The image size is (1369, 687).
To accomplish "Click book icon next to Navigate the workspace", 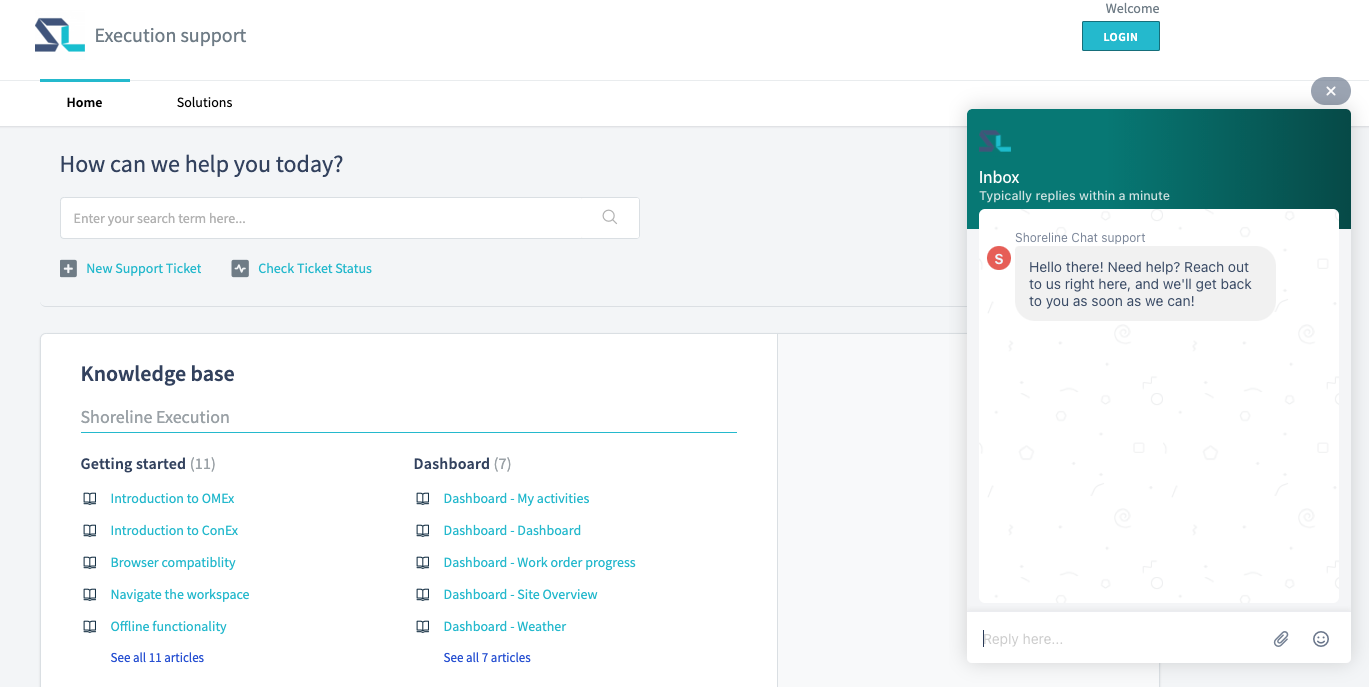I will (x=90, y=594).
